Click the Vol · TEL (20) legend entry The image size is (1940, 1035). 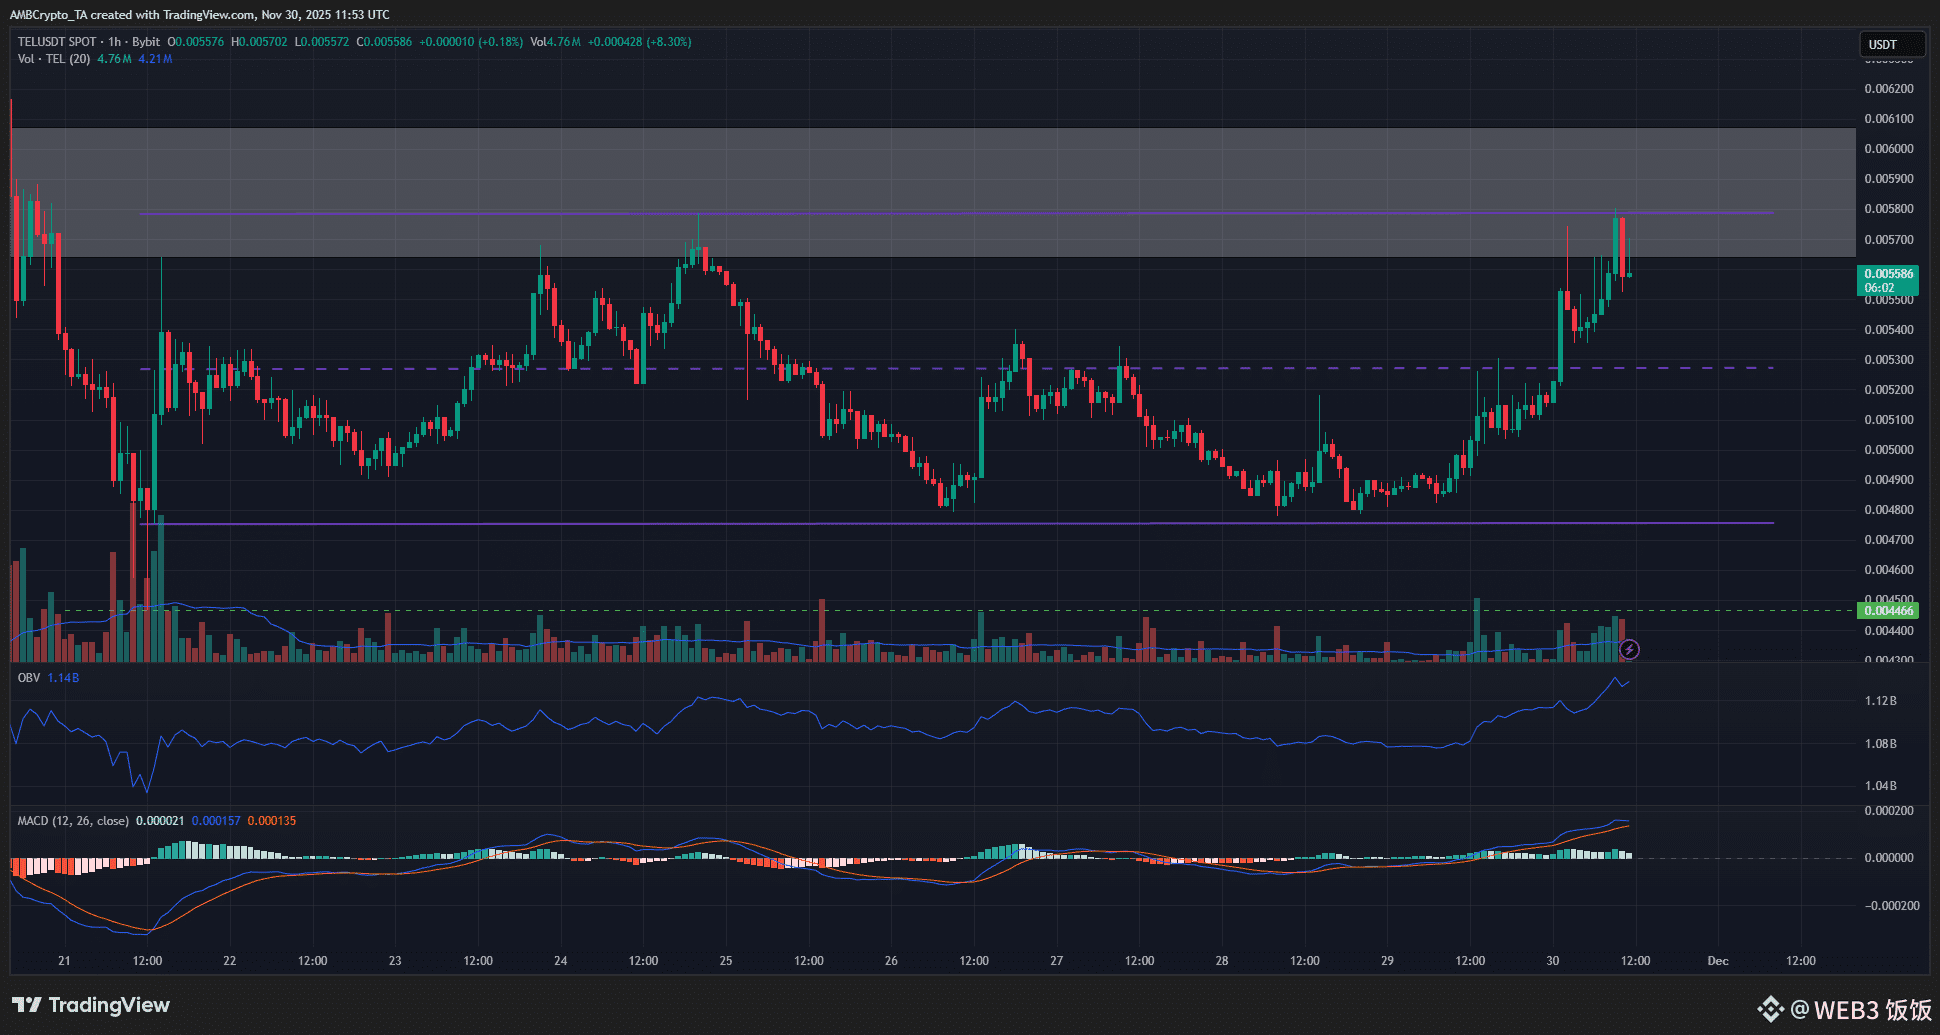55,59
